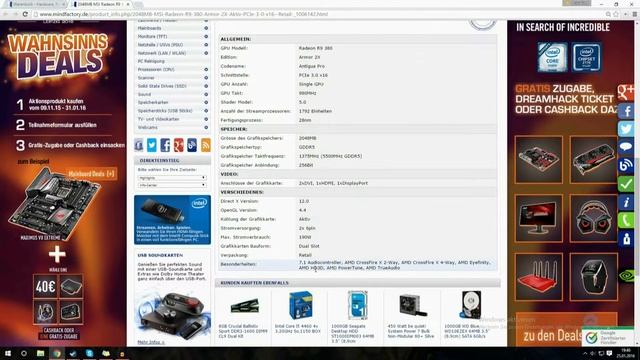Viewport: 640px width, 360px height.
Task: Click the Intel Compute Stick banner ad
Action: coord(172,220)
